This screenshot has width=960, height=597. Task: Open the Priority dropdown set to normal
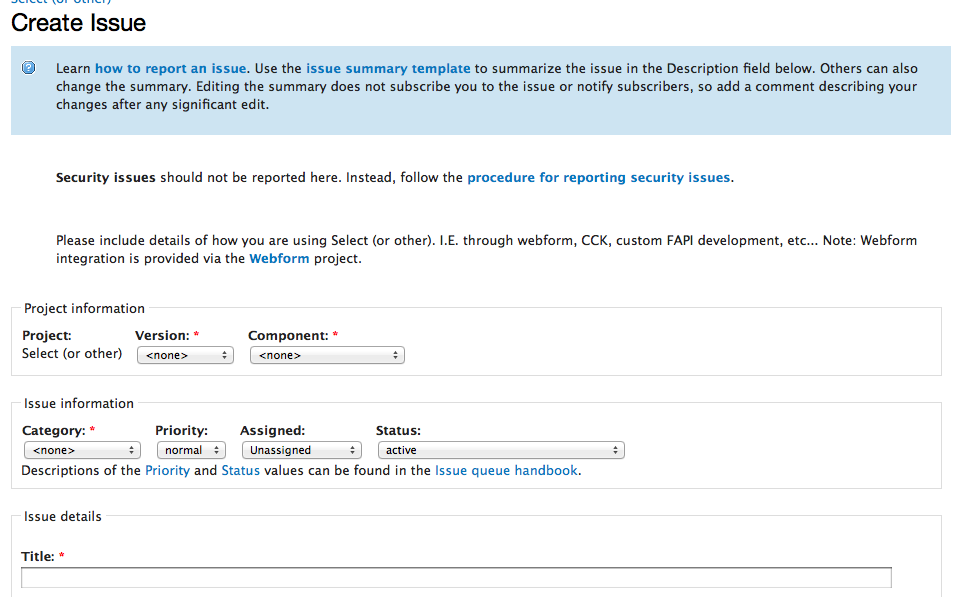pos(191,450)
